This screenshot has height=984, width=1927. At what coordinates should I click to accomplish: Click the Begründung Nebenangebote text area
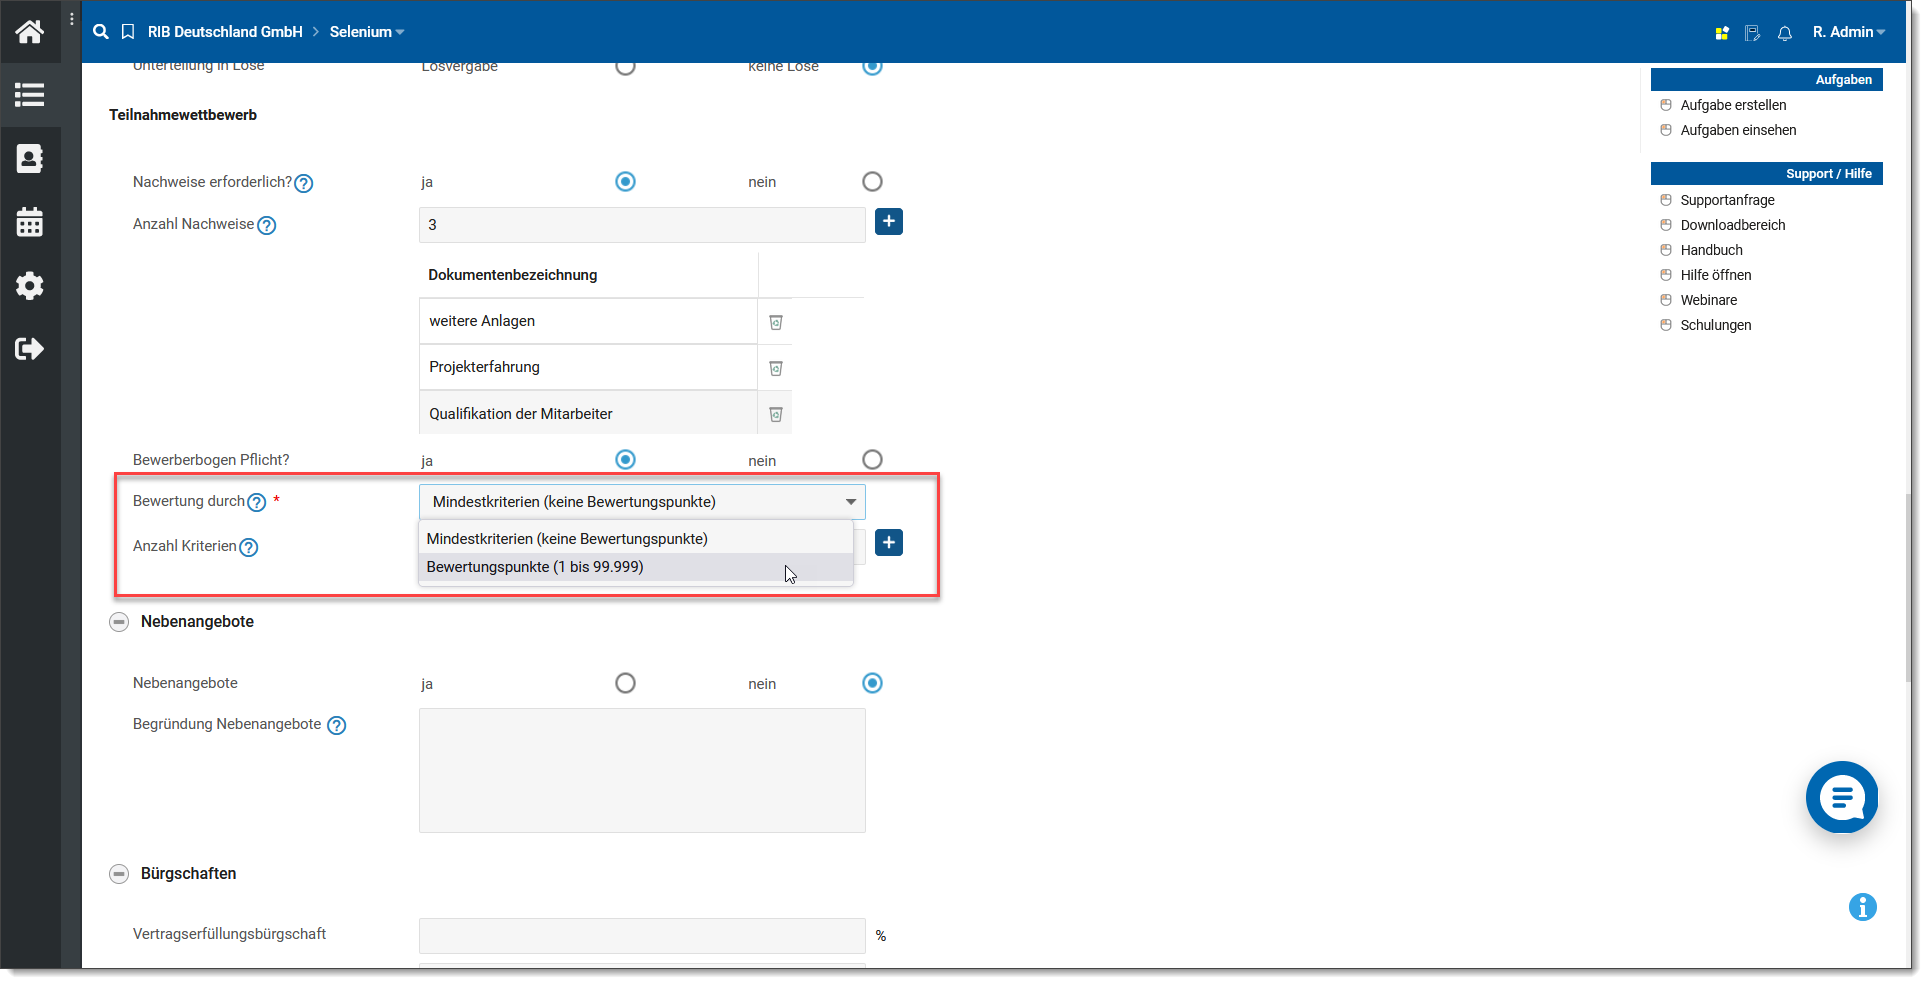(642, 770)
